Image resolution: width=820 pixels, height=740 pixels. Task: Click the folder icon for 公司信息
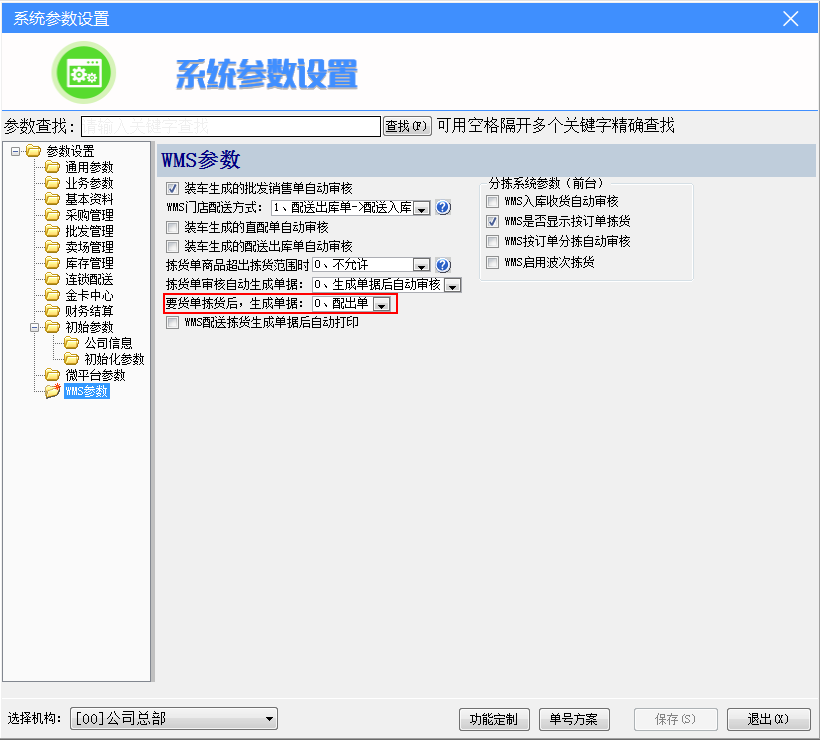pos(71,343)
